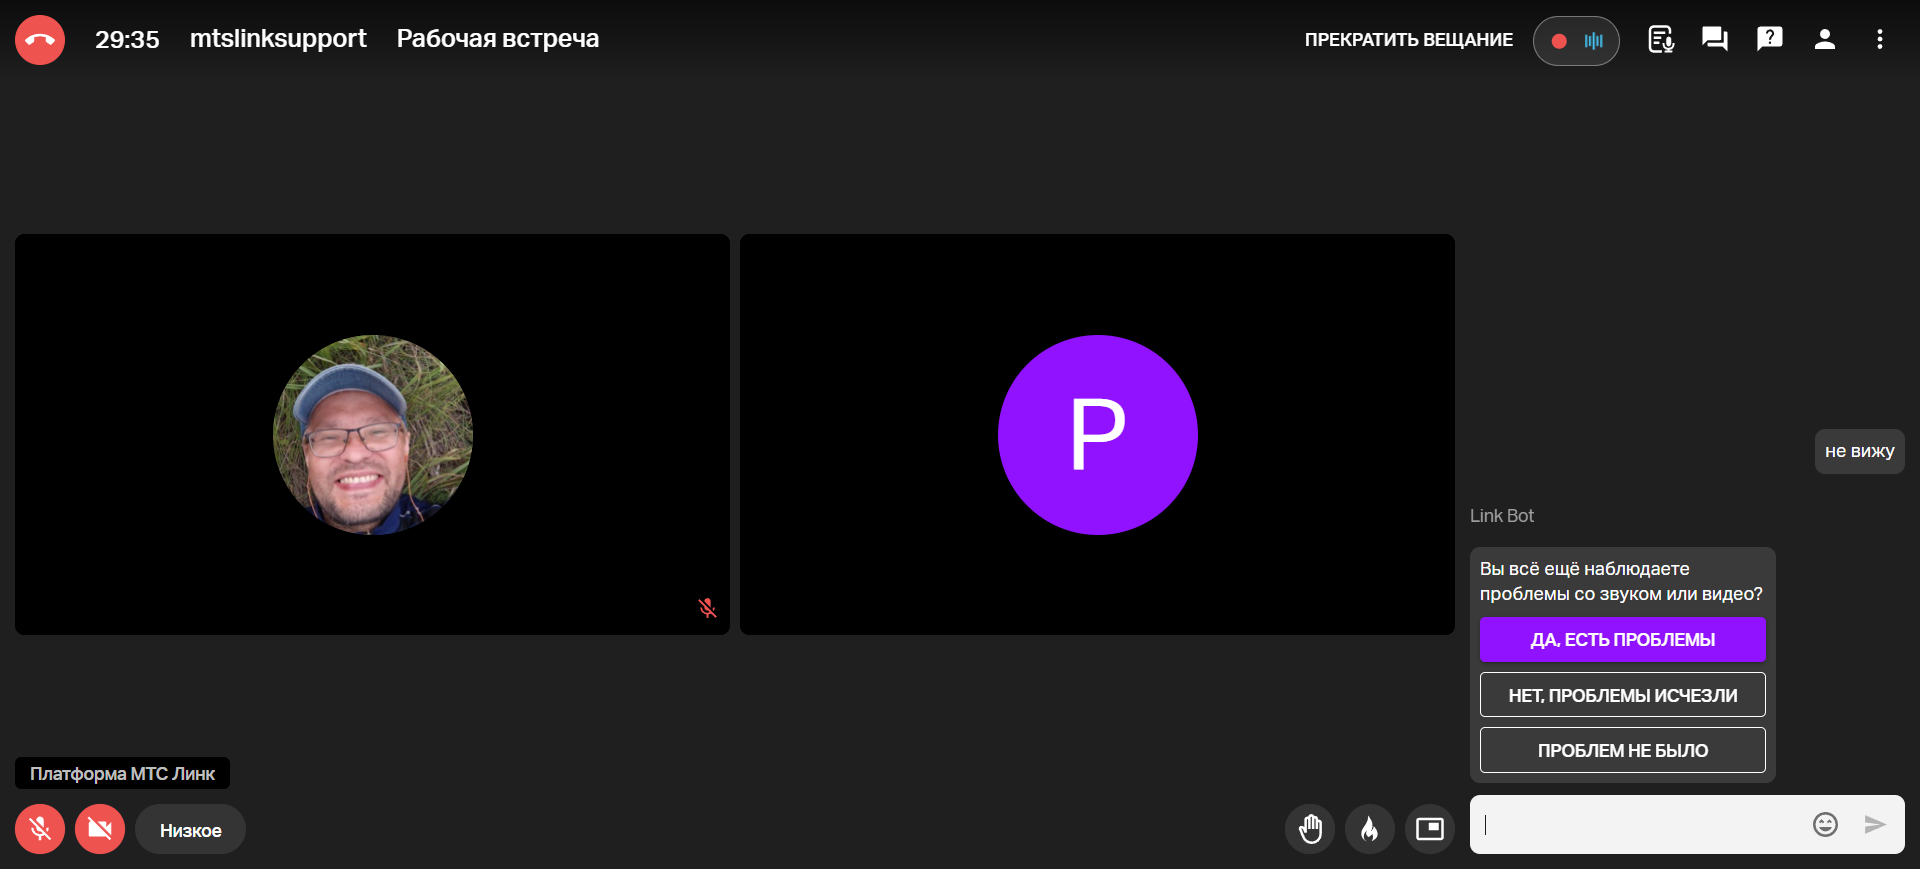Screen dimensions: 1920x869
Task: Click the Link Bot sender name
Action: click(1501, 516)
